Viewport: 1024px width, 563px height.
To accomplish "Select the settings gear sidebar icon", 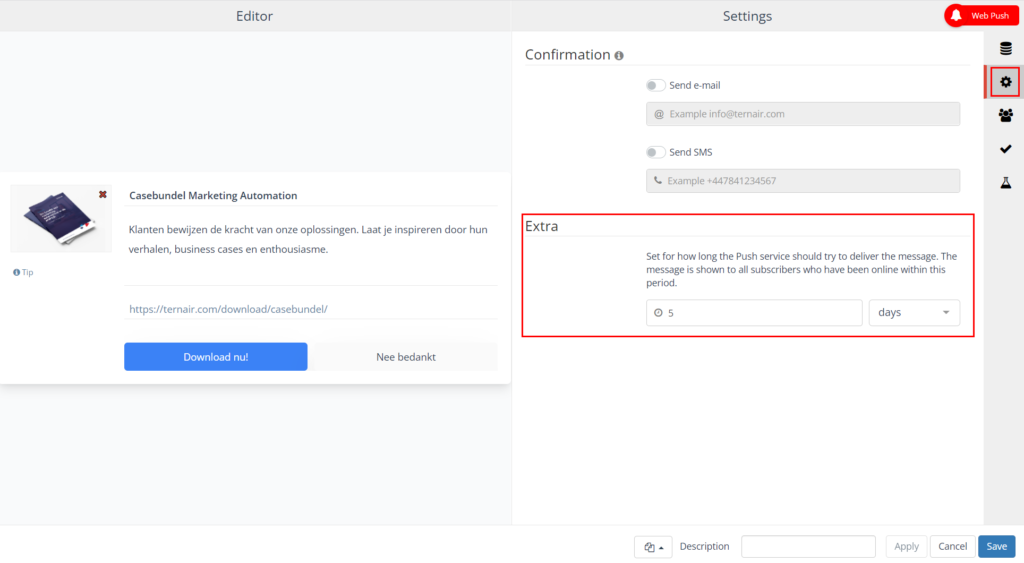I will (1005, 82).
